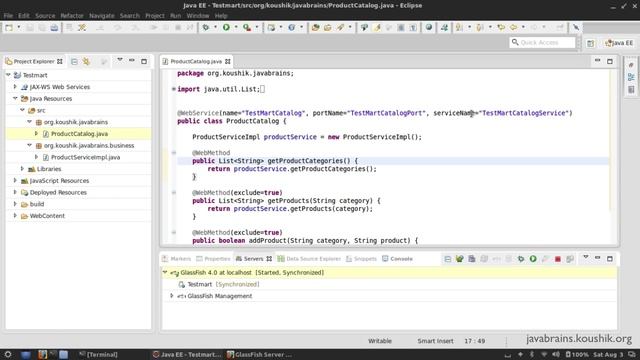This screenshot has width=640, height=360.
Task: Open the Refactor menu
Action: pyautogui.click(x=72, y=16)
